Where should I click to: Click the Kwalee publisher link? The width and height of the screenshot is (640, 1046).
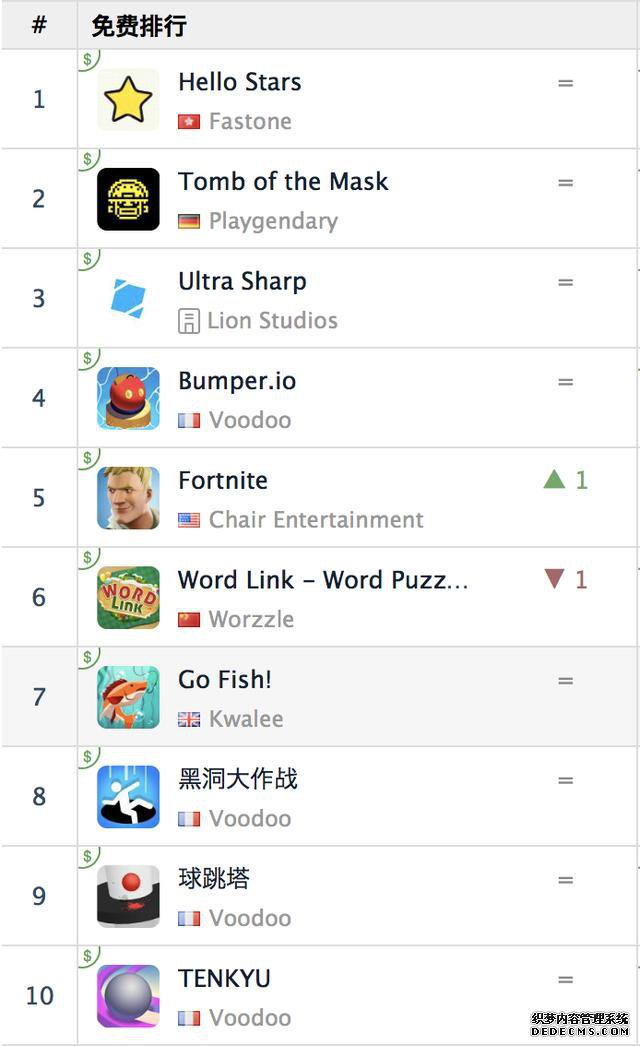pyautogui.click(x=246, y=719)
